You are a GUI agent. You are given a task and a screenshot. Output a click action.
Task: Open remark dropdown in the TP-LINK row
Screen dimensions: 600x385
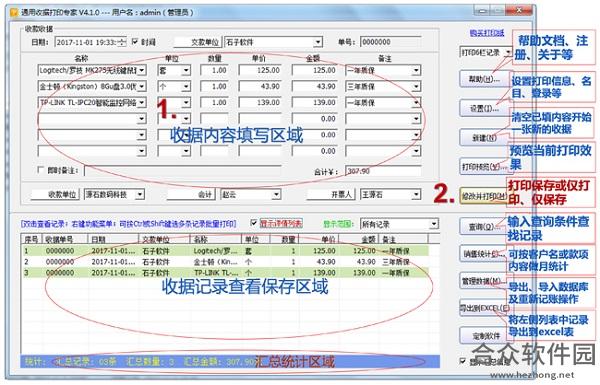click(x=416, y=103)
